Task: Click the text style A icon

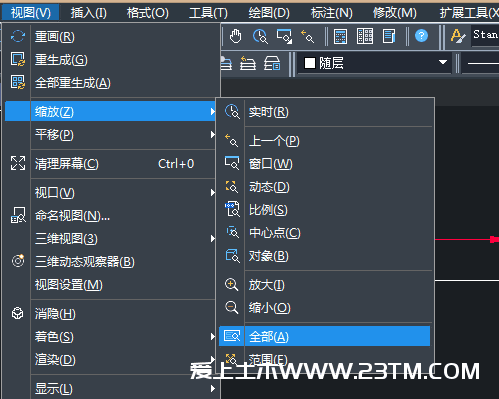Action: coord(458,35)
